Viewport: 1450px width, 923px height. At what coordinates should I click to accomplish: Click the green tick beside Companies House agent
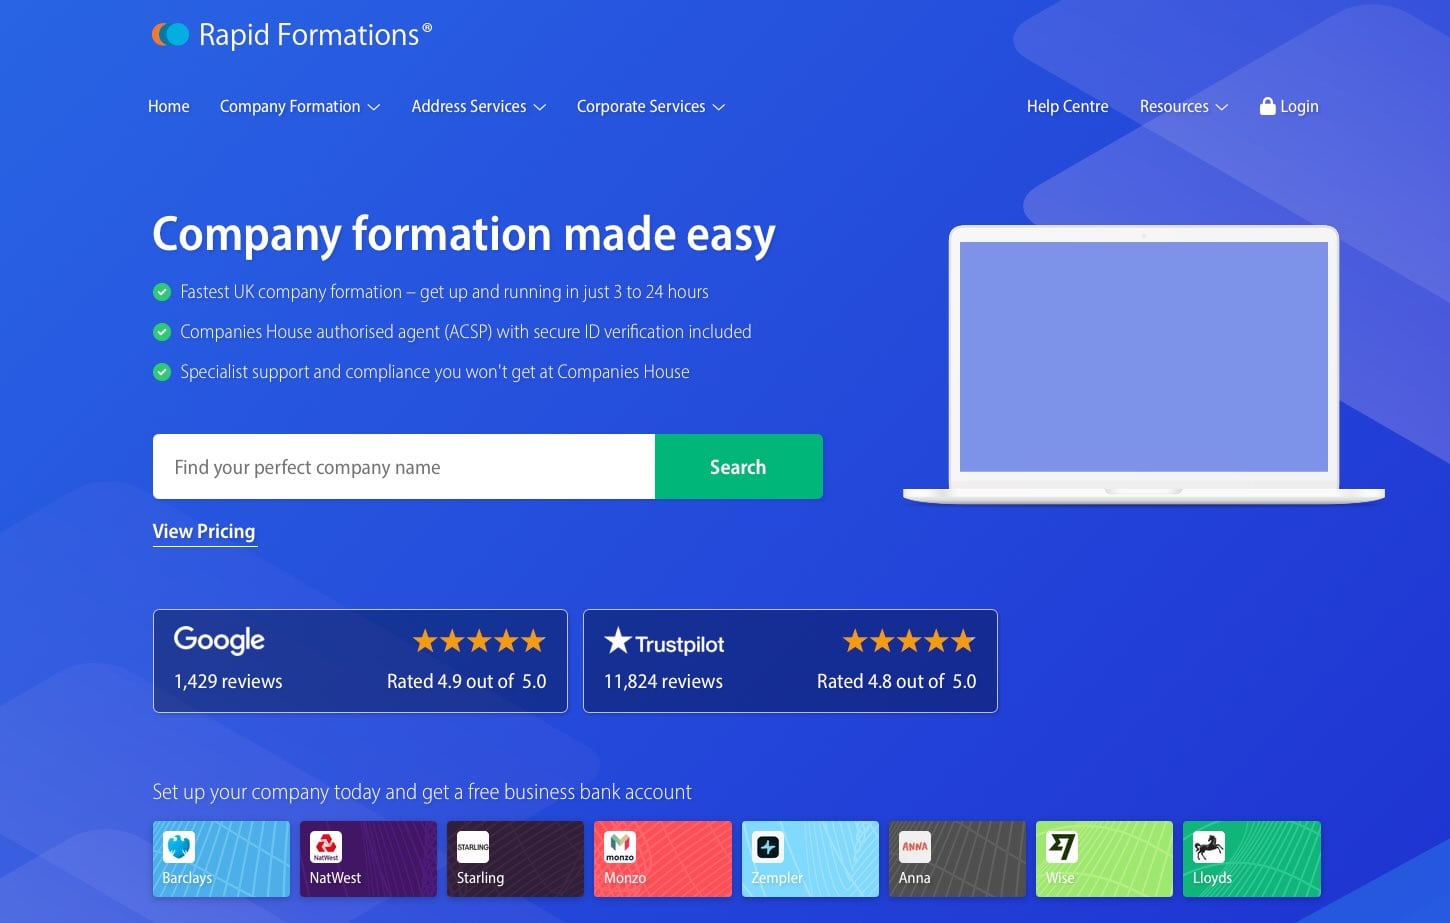point(162,332)
